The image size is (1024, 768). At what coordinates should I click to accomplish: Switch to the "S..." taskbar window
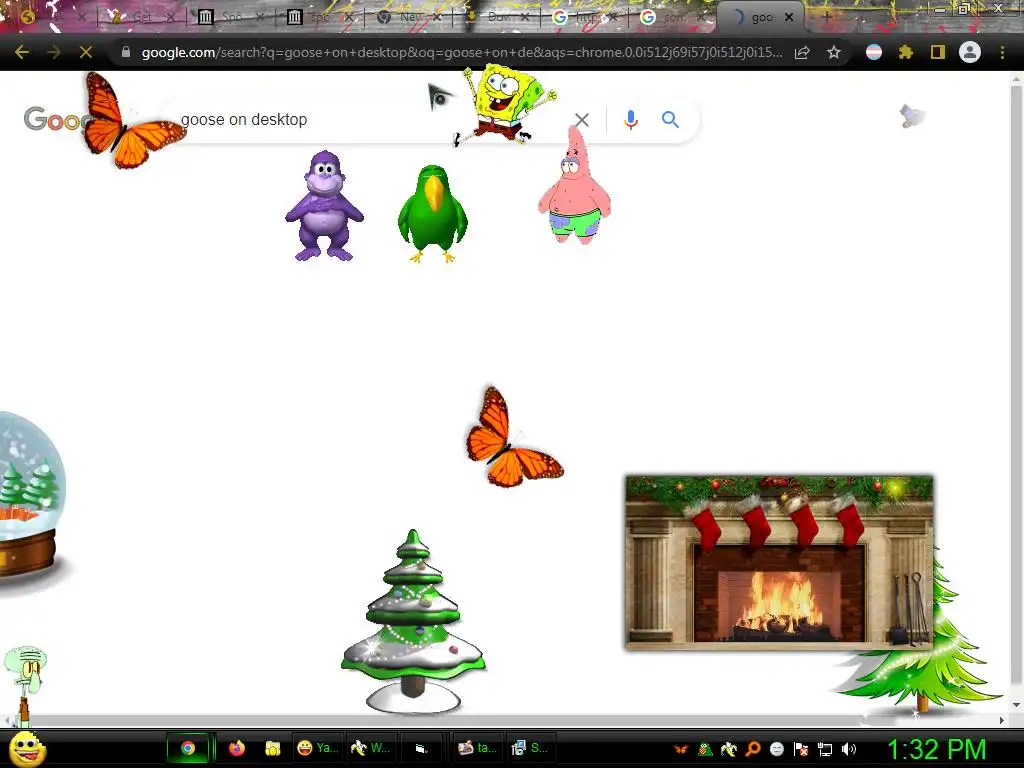[530, 748]
